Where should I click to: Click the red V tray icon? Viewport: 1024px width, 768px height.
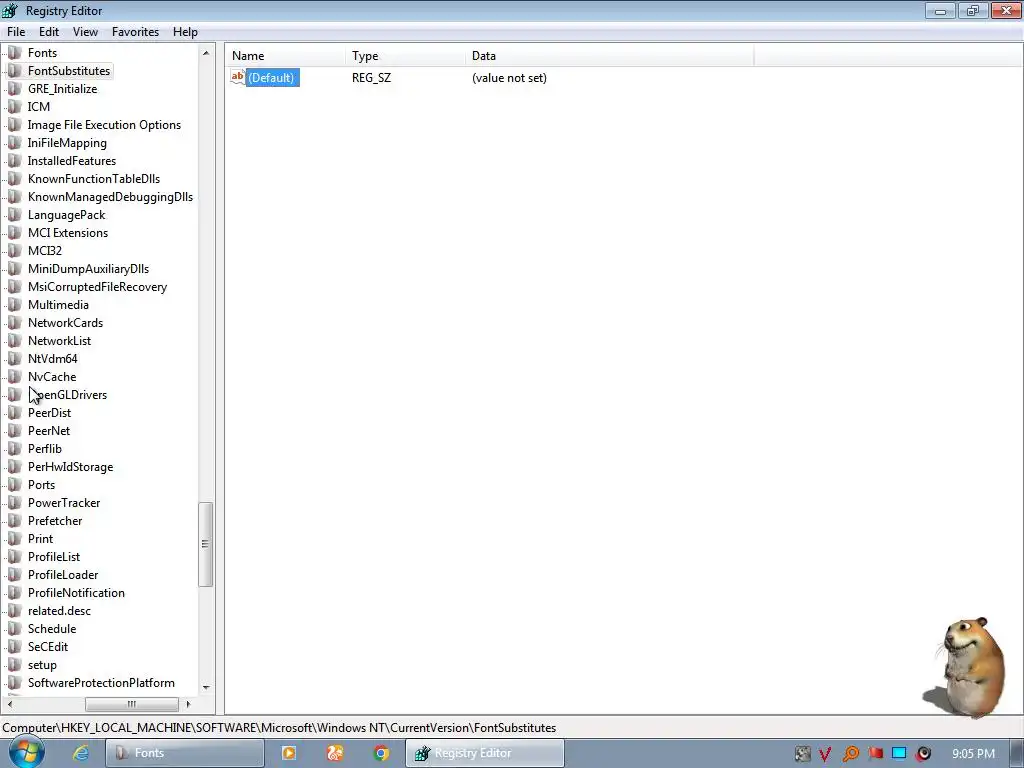pyautogui.click(x=825, y=754)
